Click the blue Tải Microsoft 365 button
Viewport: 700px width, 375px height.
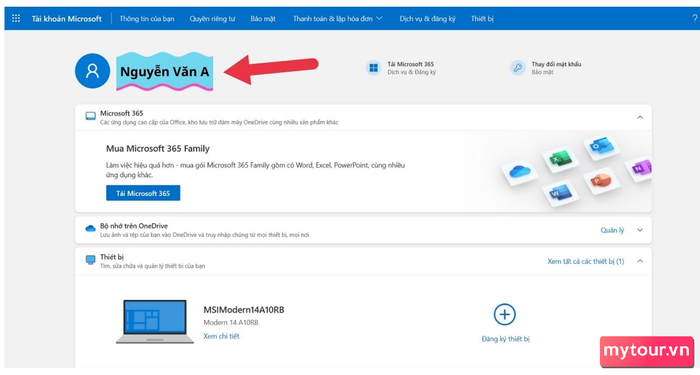pos(143,193)
